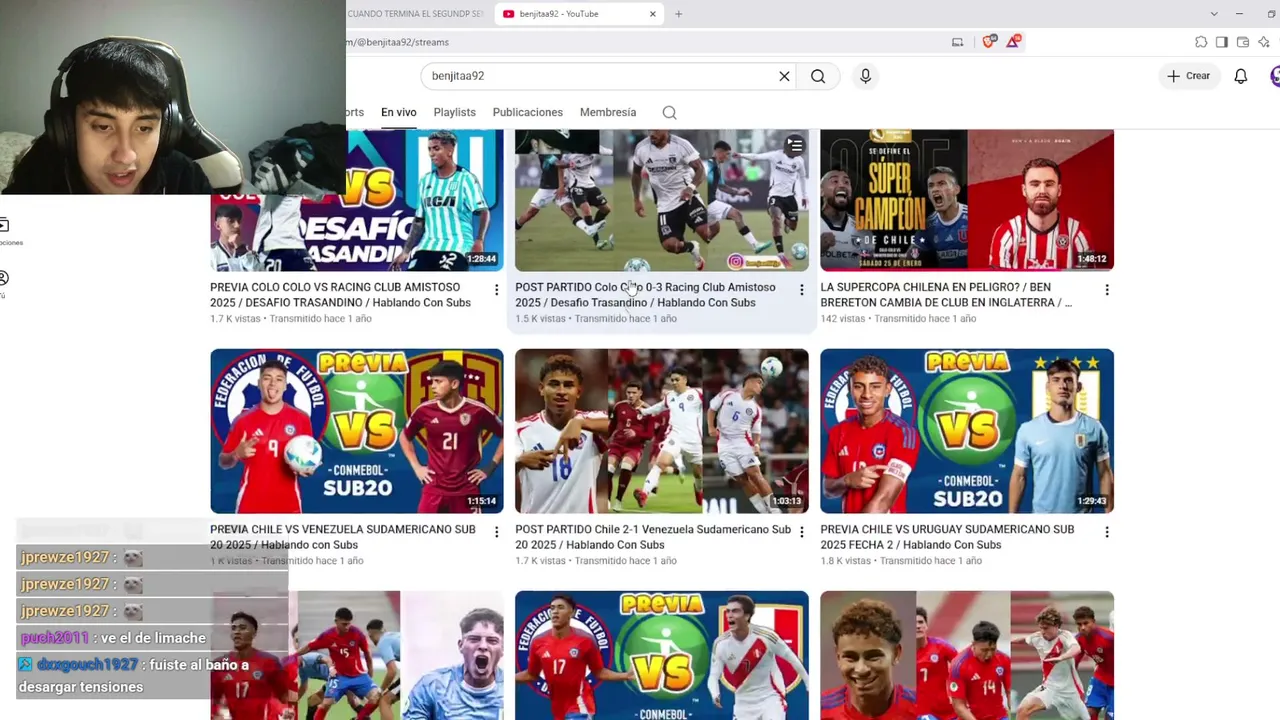Click the 1:29:43 duration badge

1092,501
